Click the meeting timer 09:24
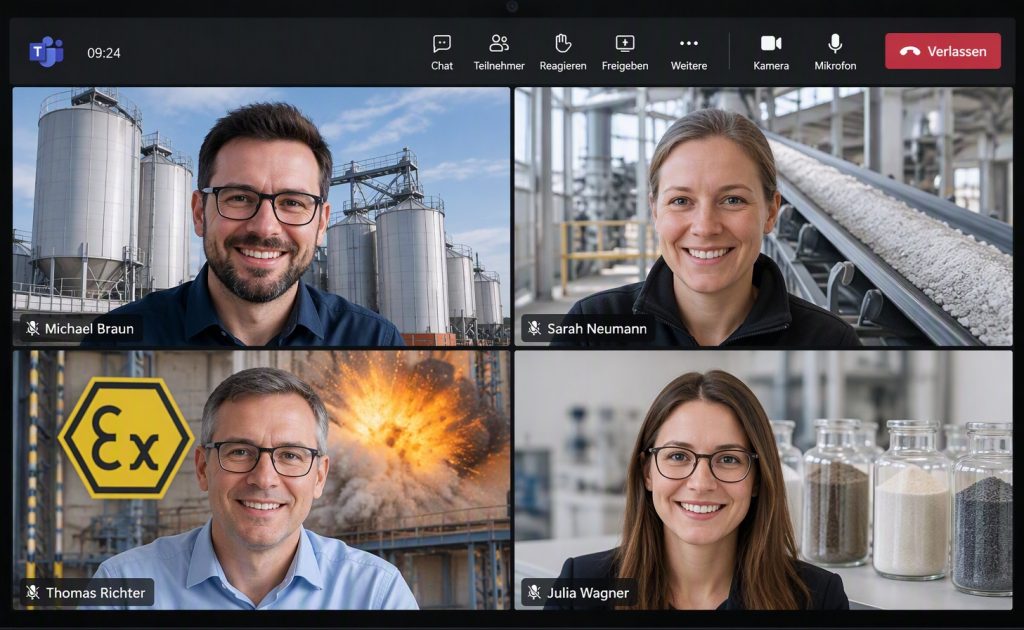1024x630 pixels. click(x=104, y=53)
